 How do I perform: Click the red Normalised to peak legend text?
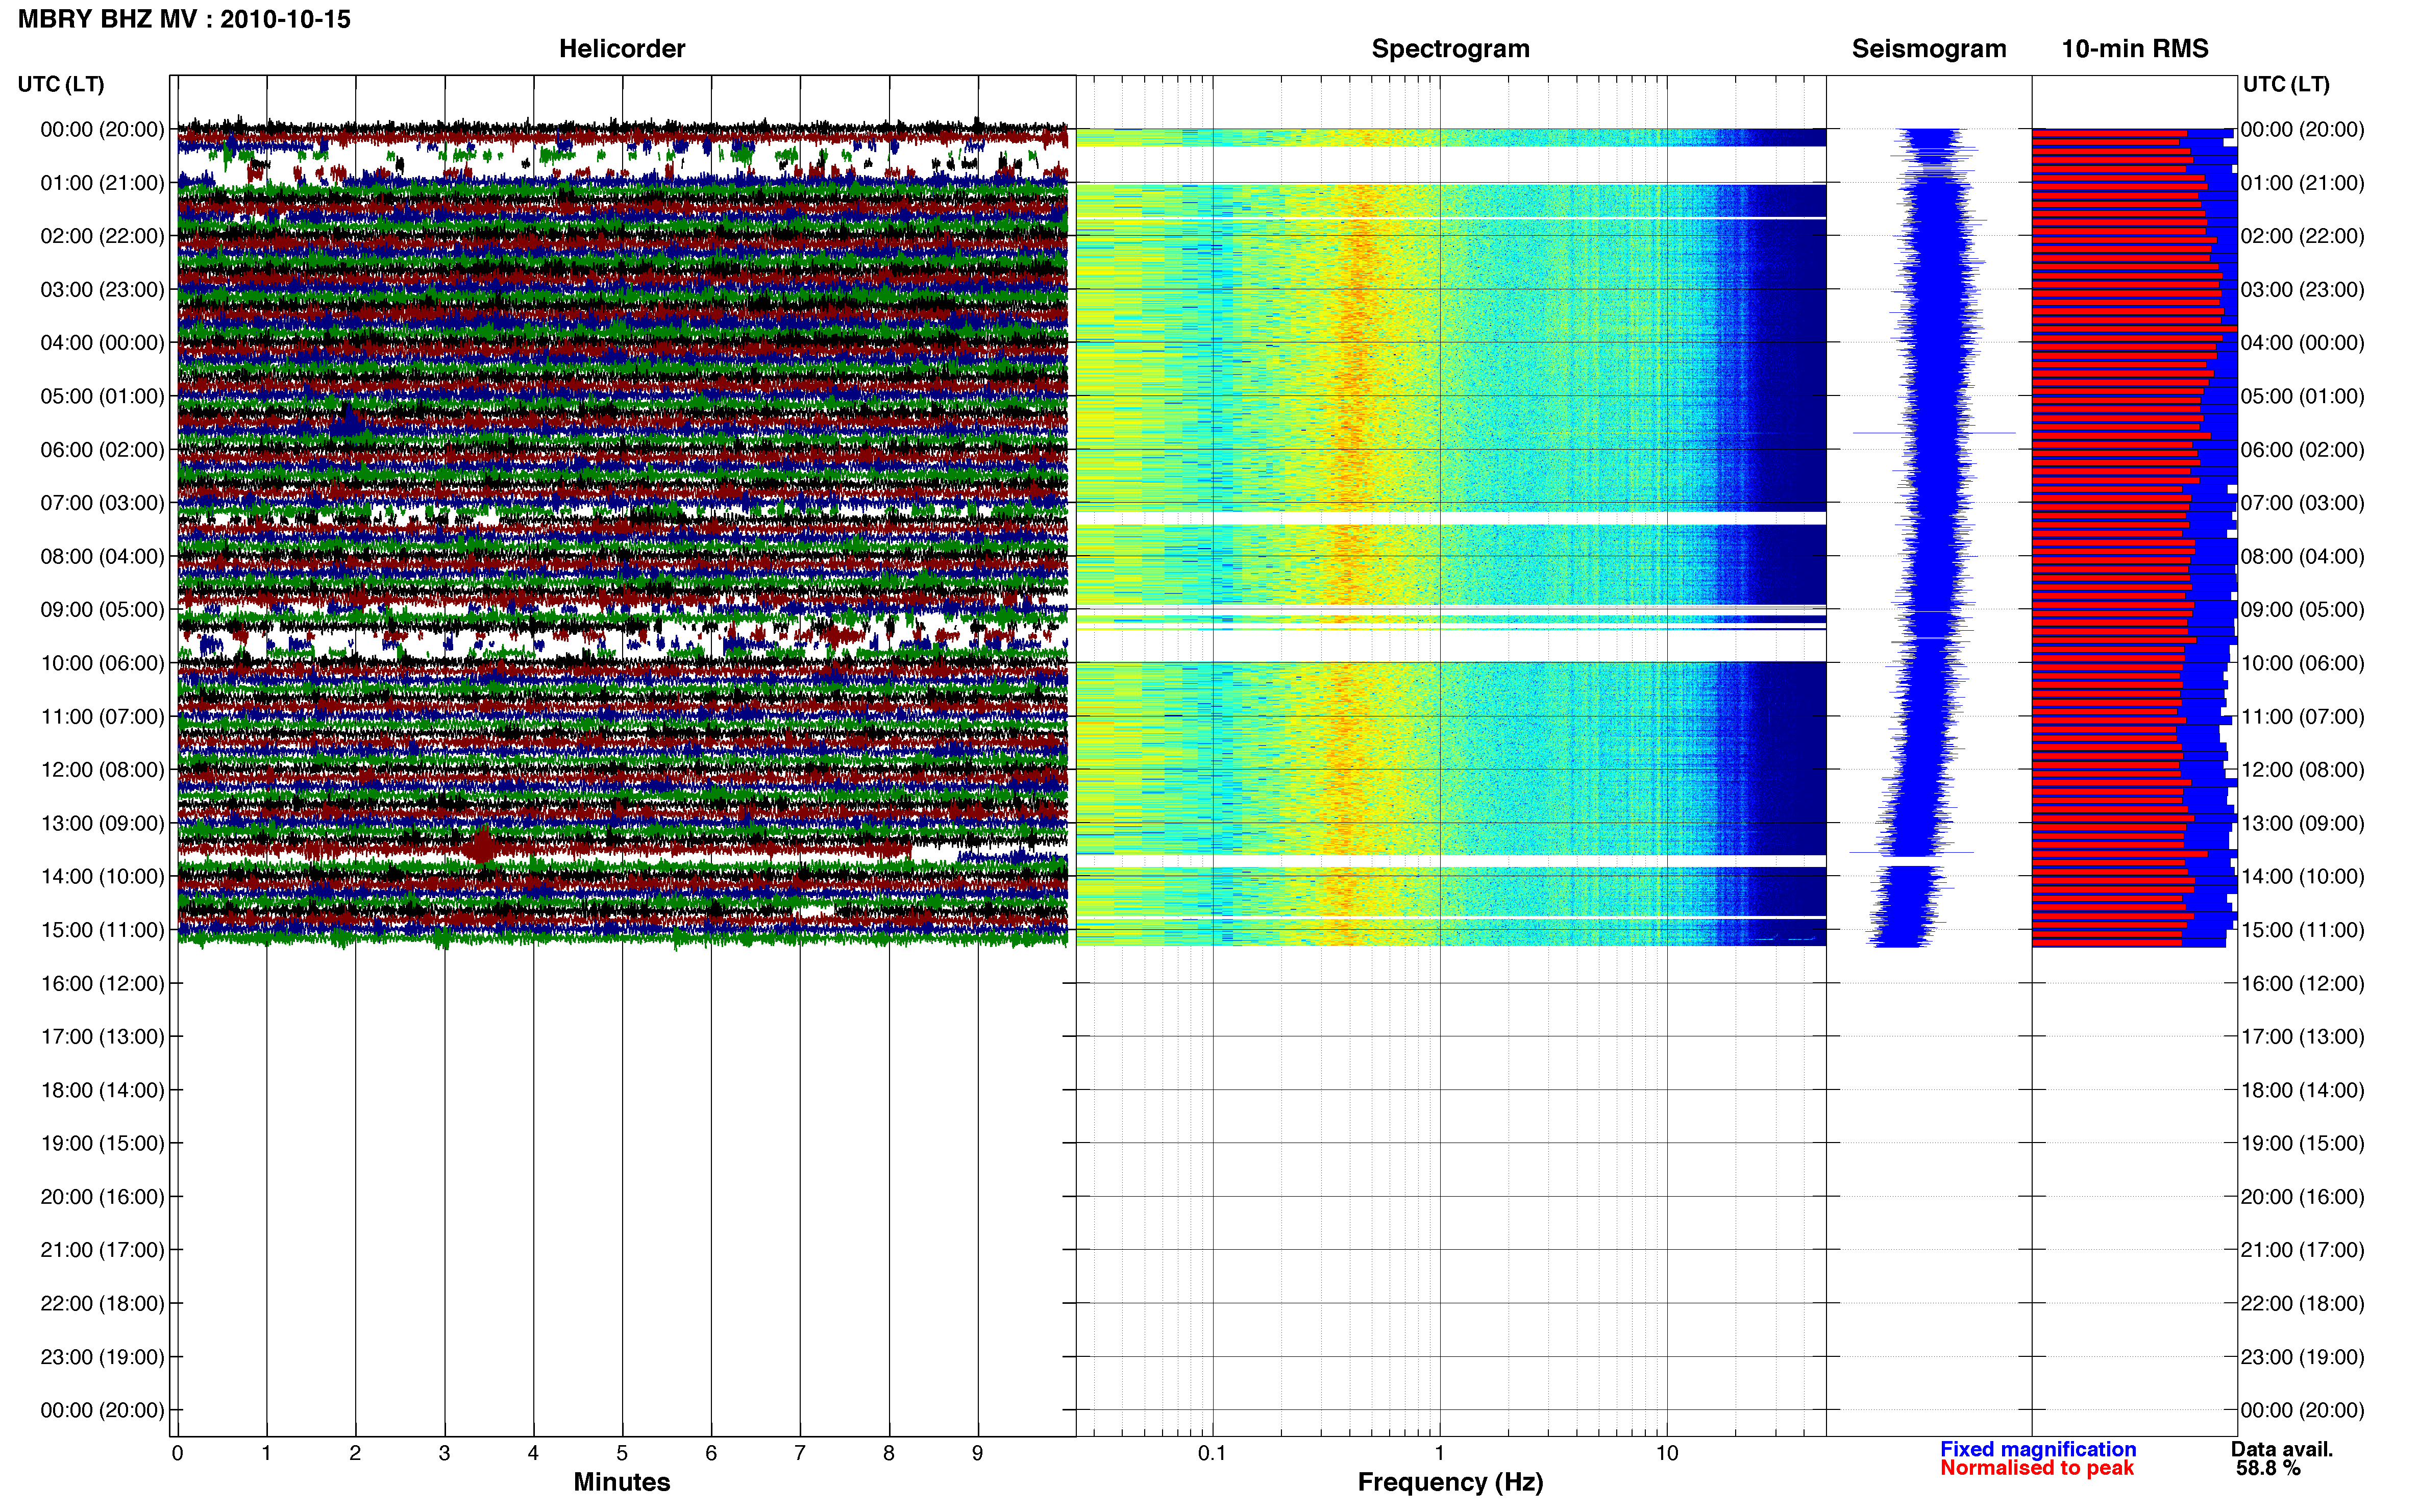coord(2036,1468)
